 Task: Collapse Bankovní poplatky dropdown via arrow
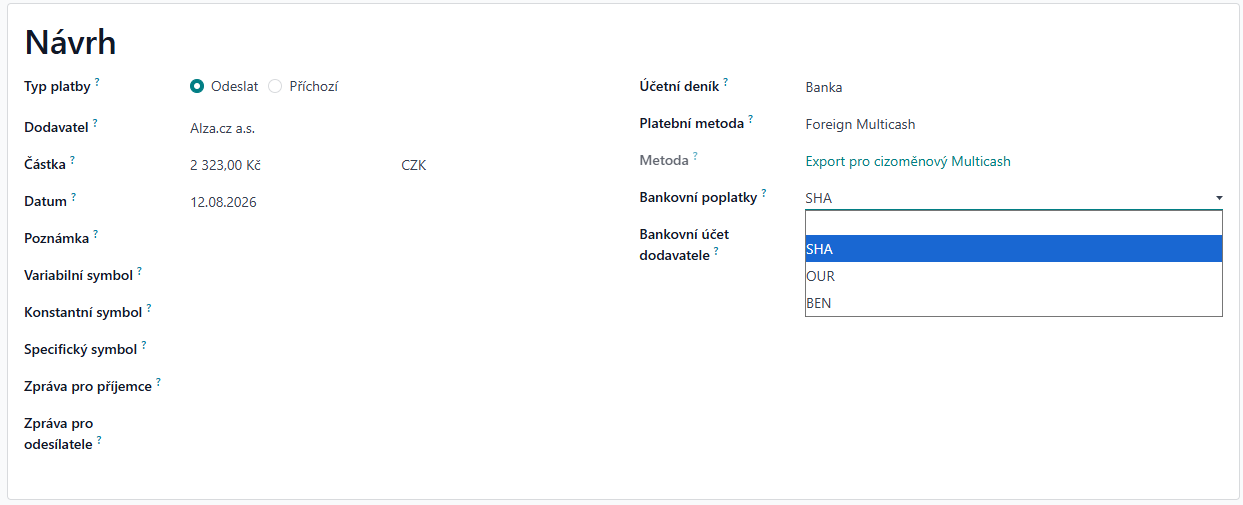1219,198
